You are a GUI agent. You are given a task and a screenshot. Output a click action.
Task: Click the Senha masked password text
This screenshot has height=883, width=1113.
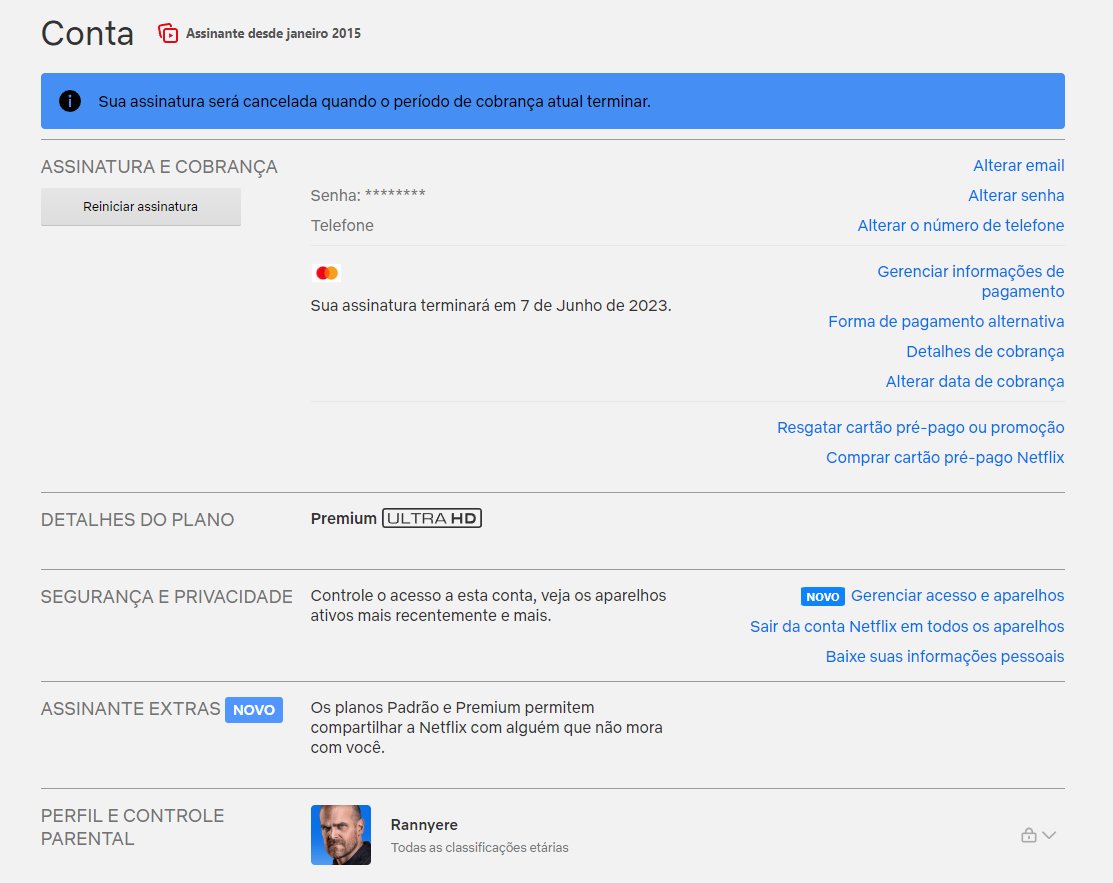pos(368,195)
